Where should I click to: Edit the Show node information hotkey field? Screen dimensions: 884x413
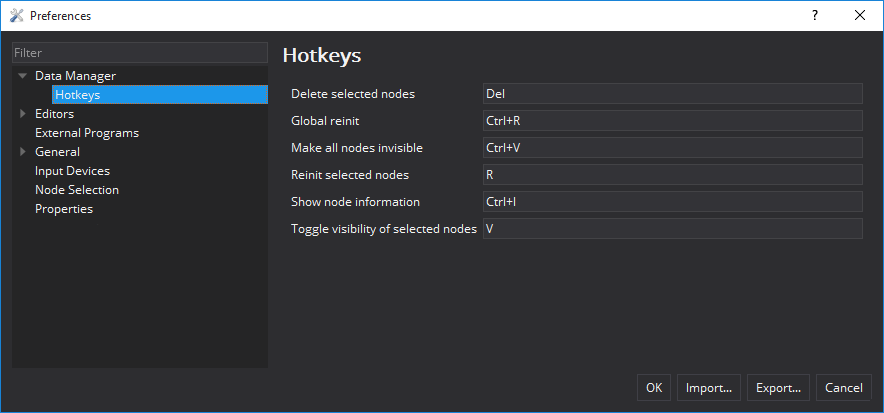(673, 202)
